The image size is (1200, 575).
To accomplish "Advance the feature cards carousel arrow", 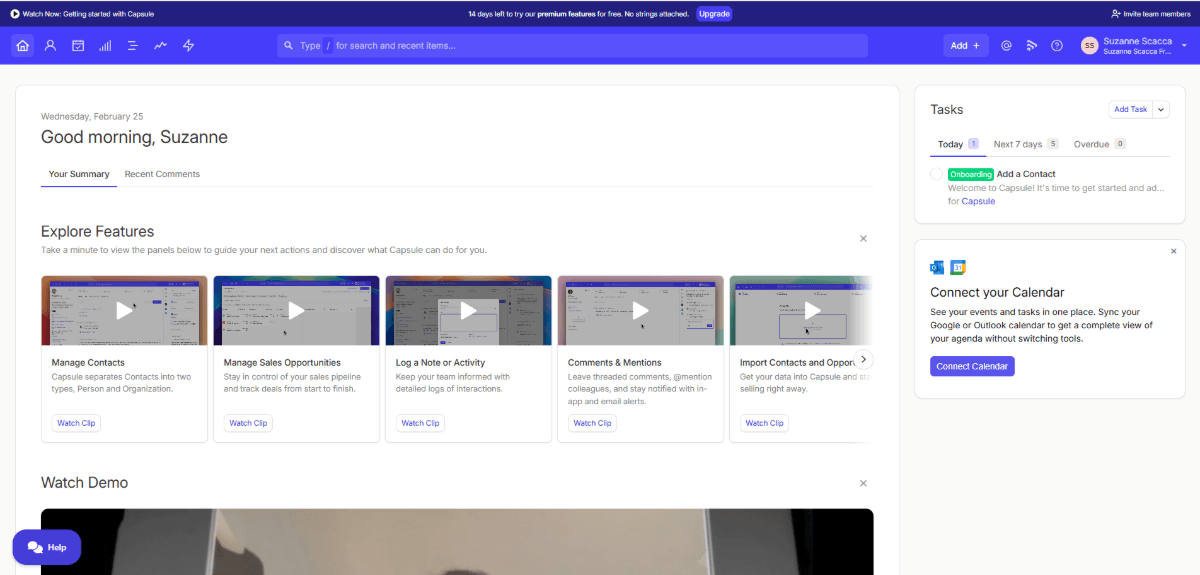I will coord(863,359).
